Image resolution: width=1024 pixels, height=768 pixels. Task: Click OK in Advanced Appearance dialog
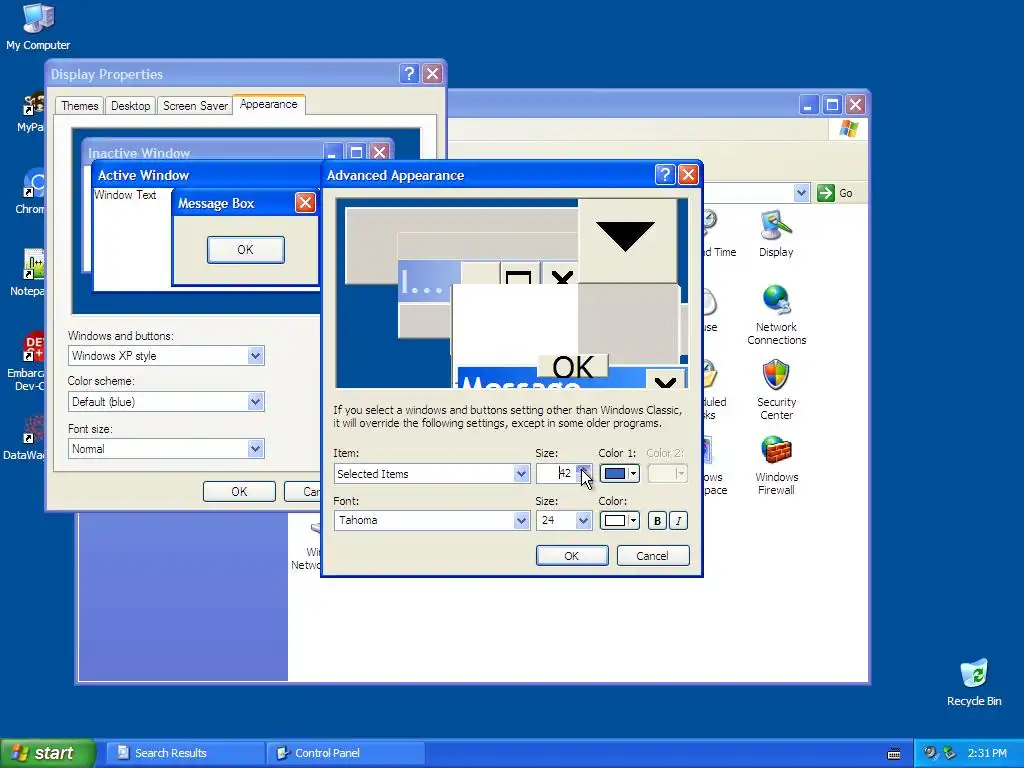point(572,556)
